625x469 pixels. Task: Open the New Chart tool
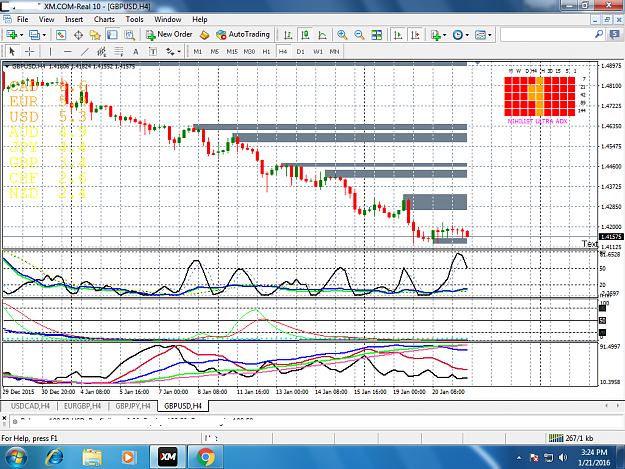click(x=11, y=35)
